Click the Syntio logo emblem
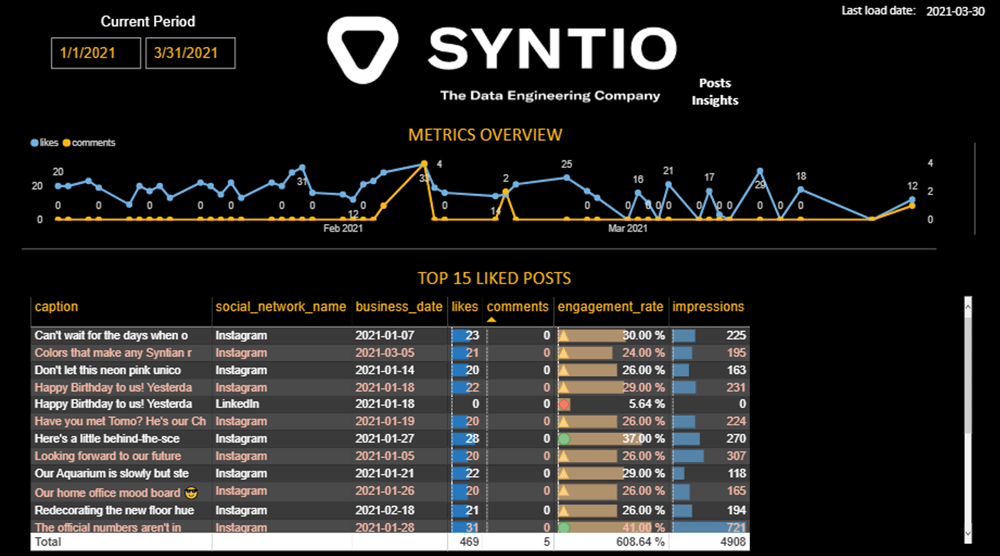 click(363, 49)
